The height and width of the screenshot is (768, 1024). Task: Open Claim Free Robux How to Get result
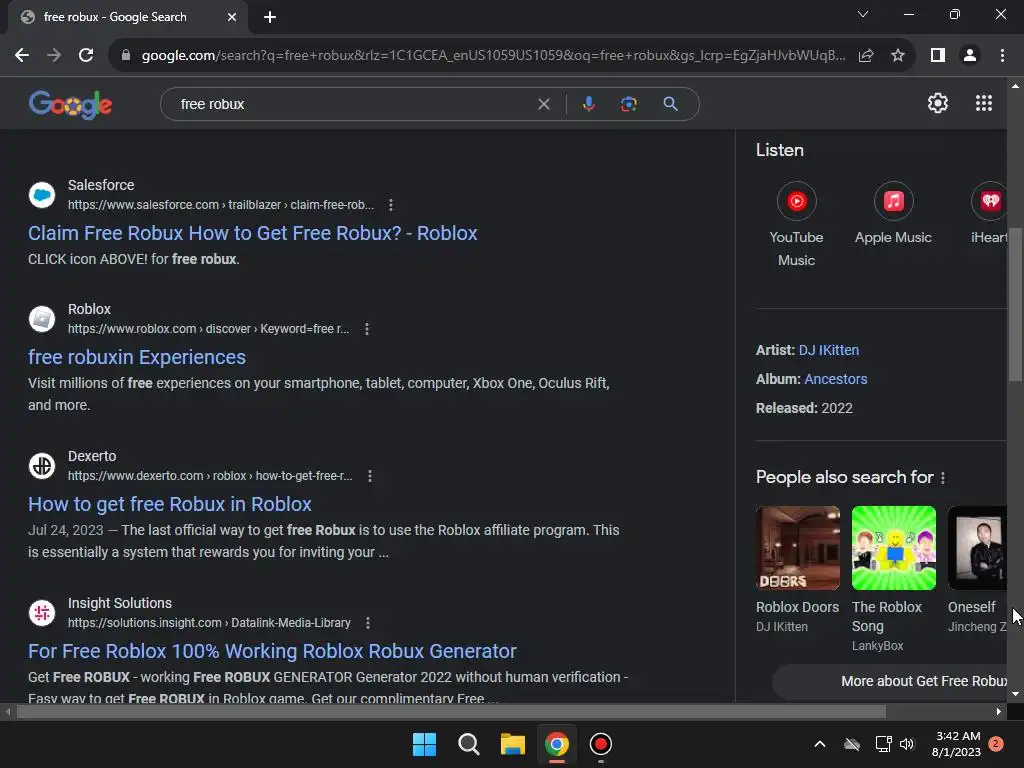pos(252,233)
